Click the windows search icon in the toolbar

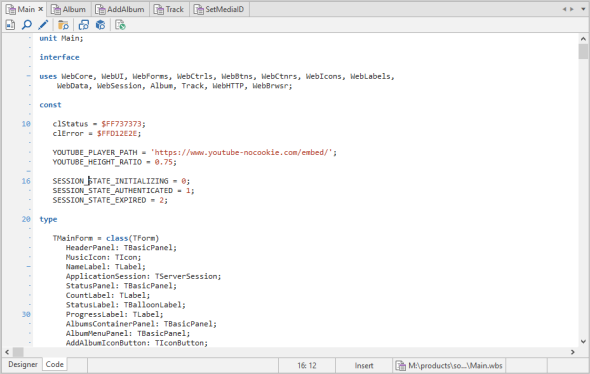point(84,25)
